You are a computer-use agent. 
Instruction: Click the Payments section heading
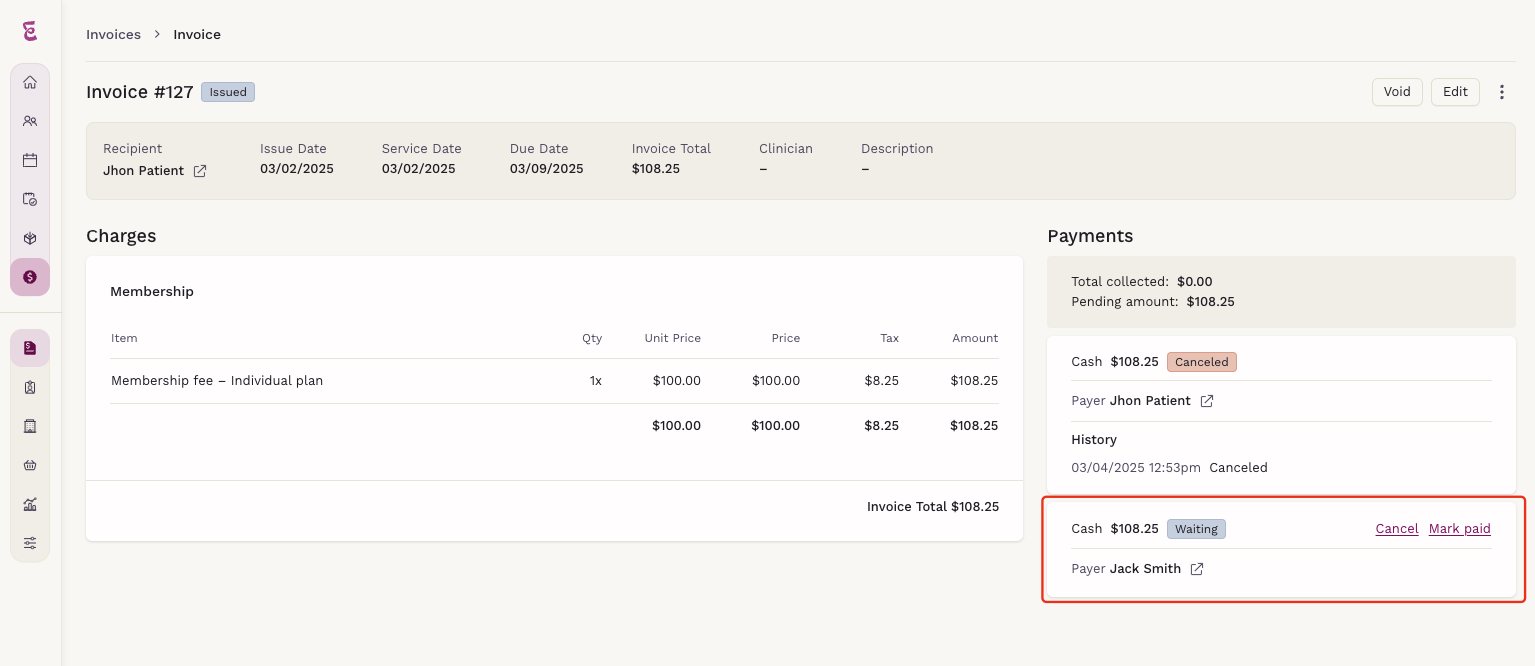pyautogui.click(x=1090, y=237)
